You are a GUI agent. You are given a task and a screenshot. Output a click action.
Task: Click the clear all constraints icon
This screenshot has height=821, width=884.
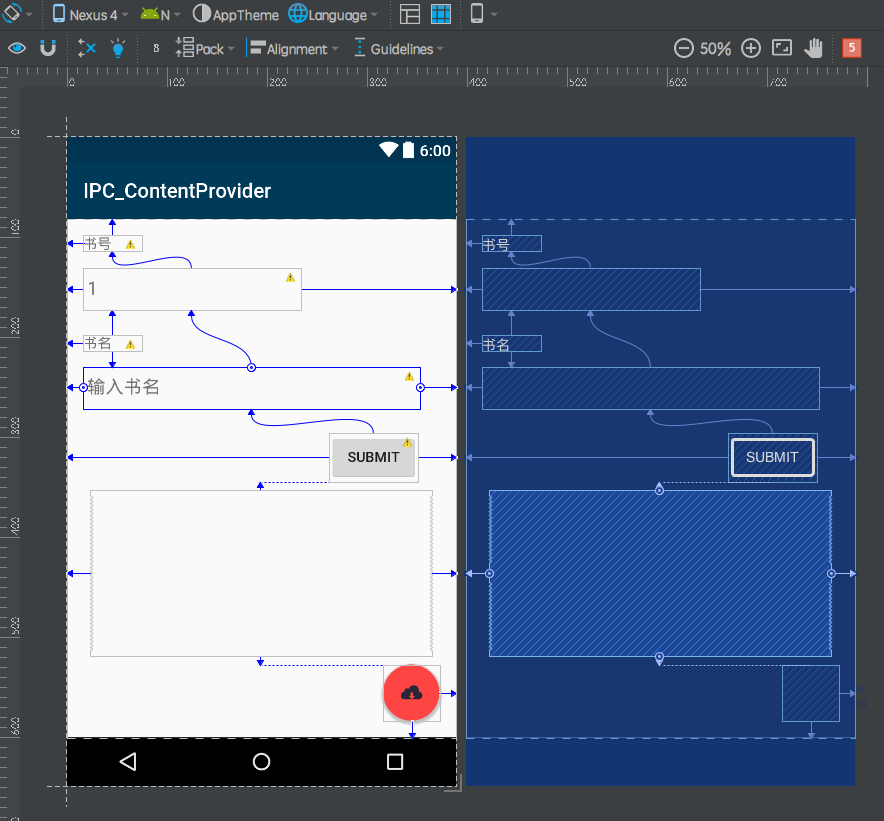(x=87, y=48)
